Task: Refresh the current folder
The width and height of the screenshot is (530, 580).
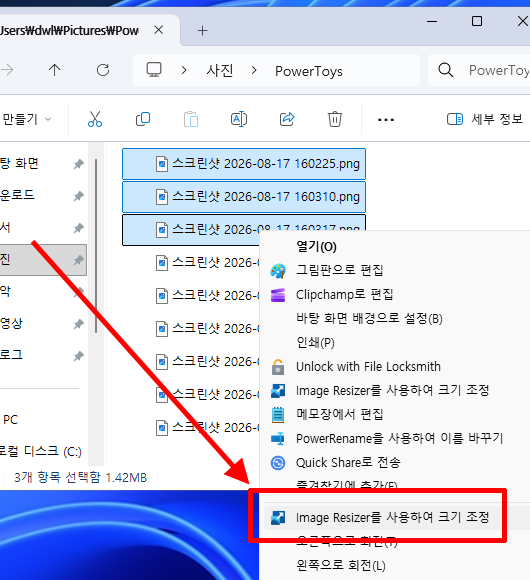Action: click(103, 70)
